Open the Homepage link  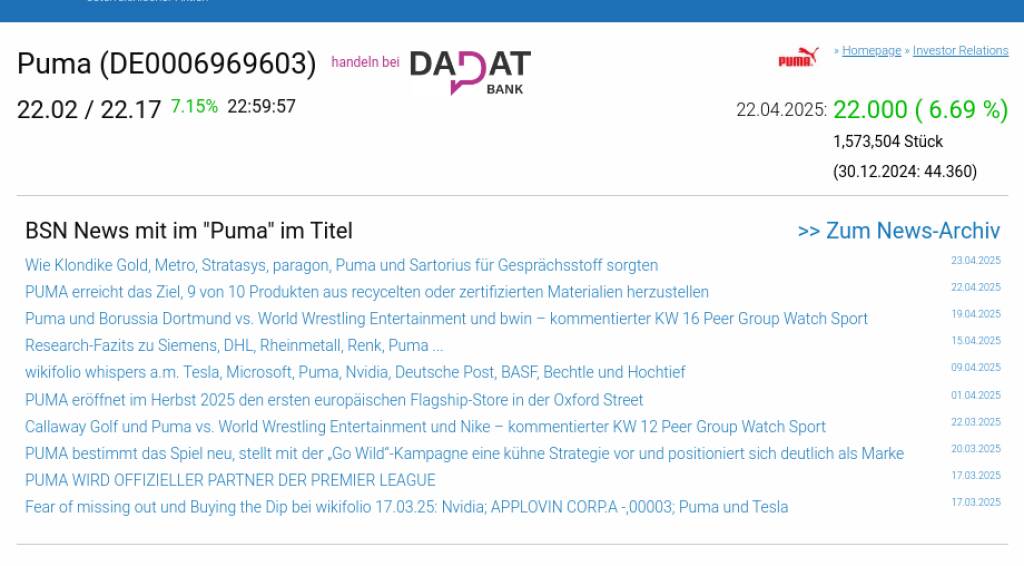pyautogui.click(x=871, y=51)
